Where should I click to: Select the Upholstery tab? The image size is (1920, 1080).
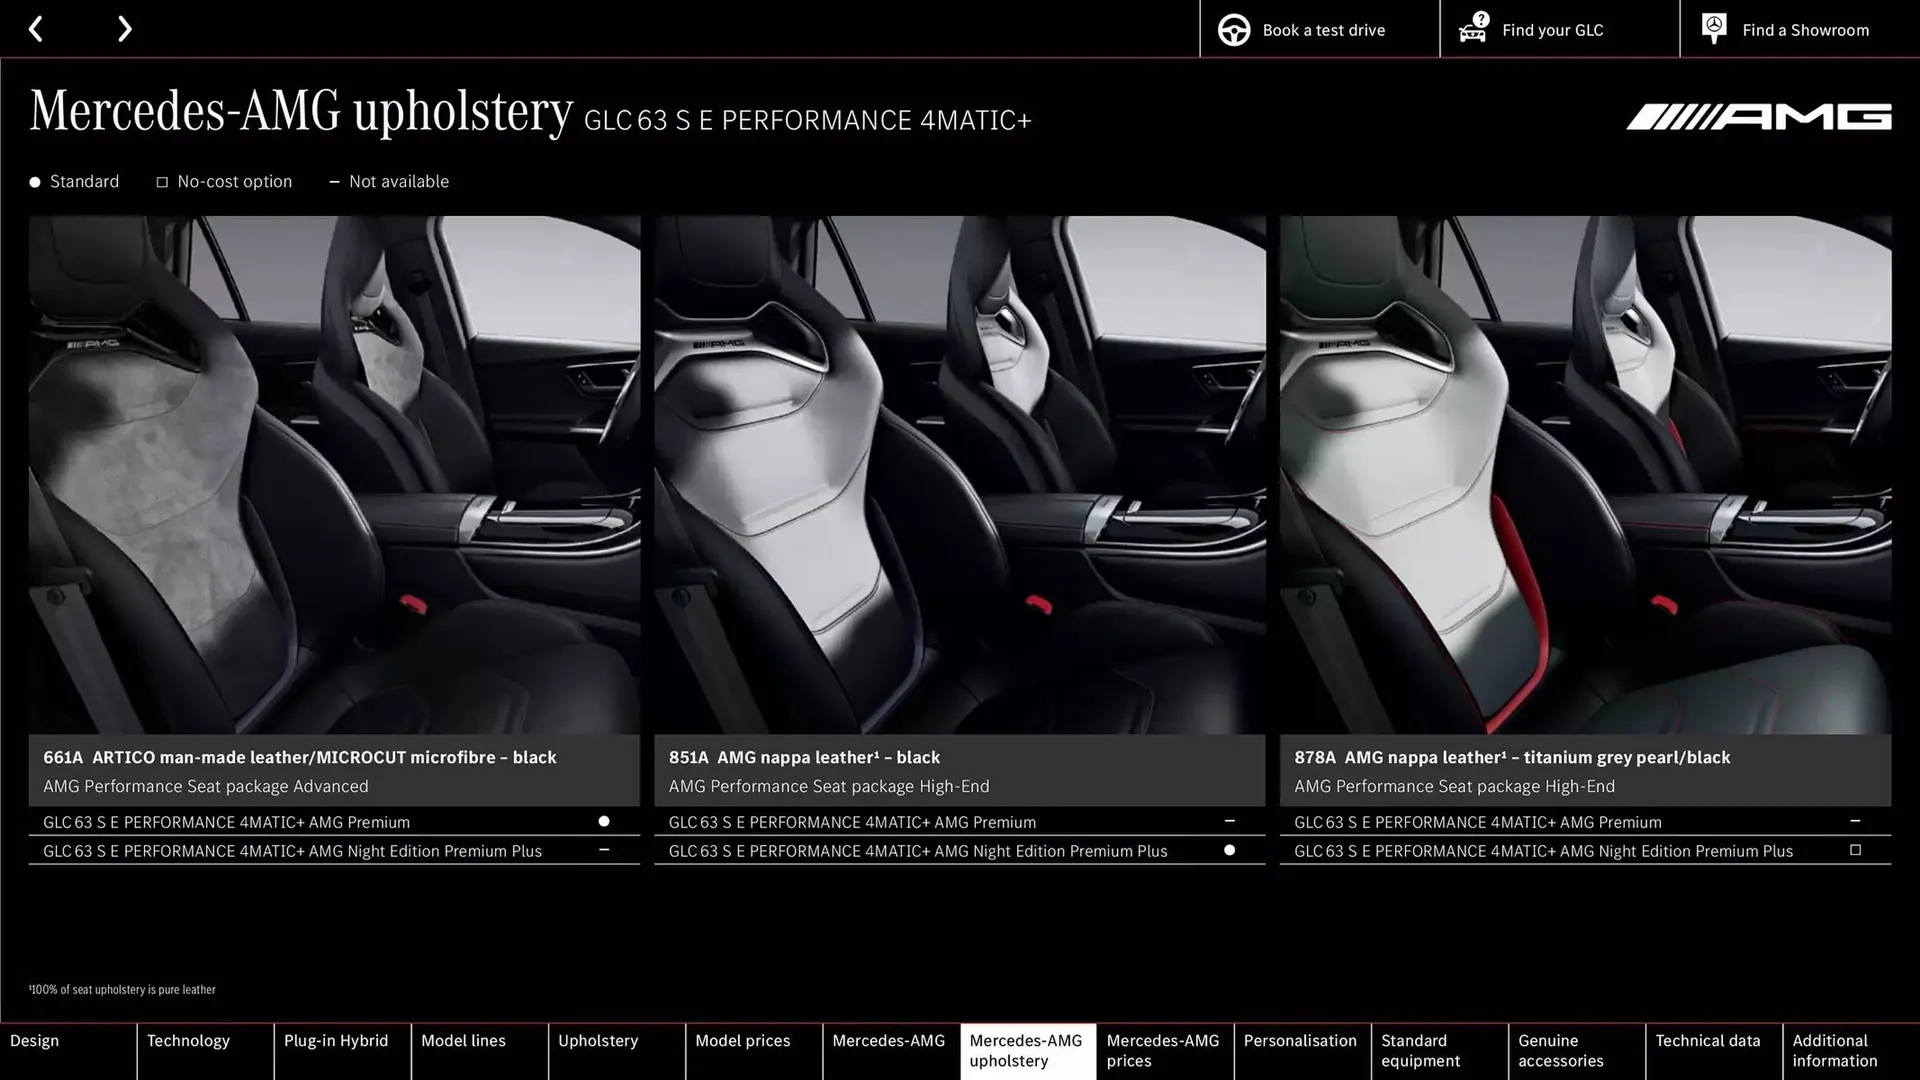click(616, 1051)
